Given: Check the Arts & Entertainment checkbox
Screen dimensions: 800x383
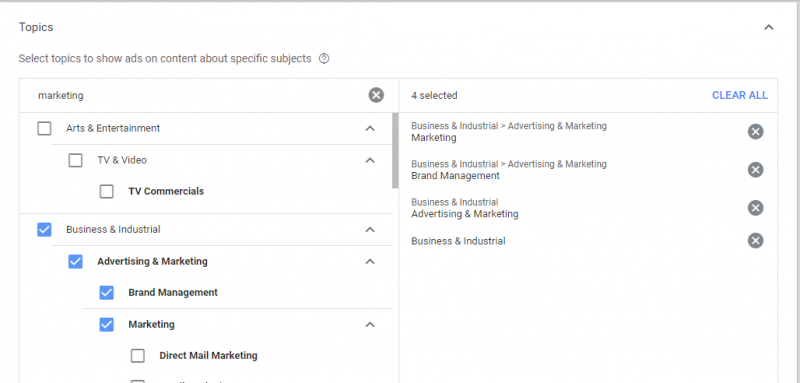Looking at the screenshot, I should coord(44,129).
